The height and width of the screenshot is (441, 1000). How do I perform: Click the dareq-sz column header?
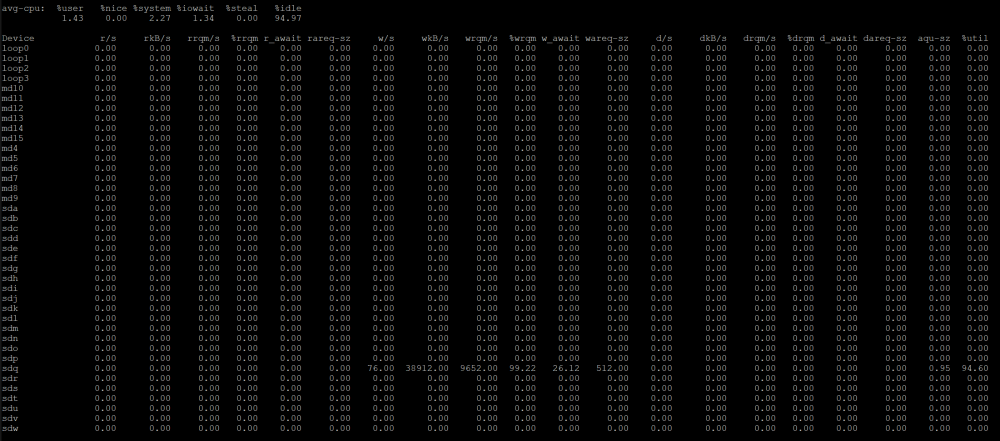tap(885, 38)
